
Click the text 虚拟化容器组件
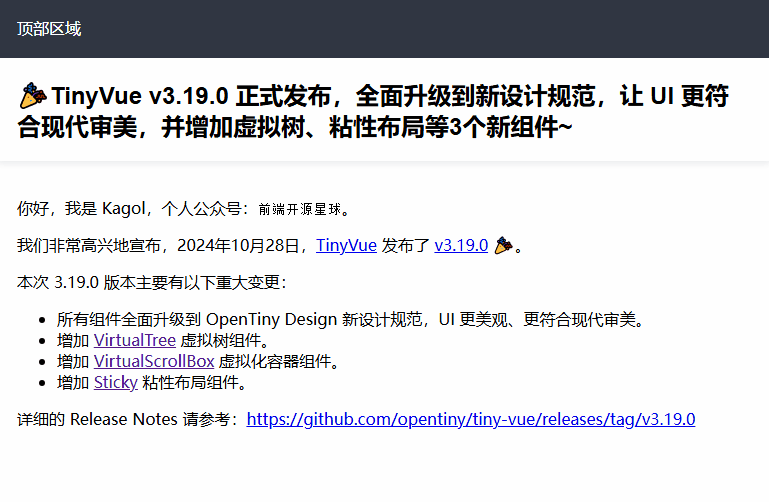point(275,361)
